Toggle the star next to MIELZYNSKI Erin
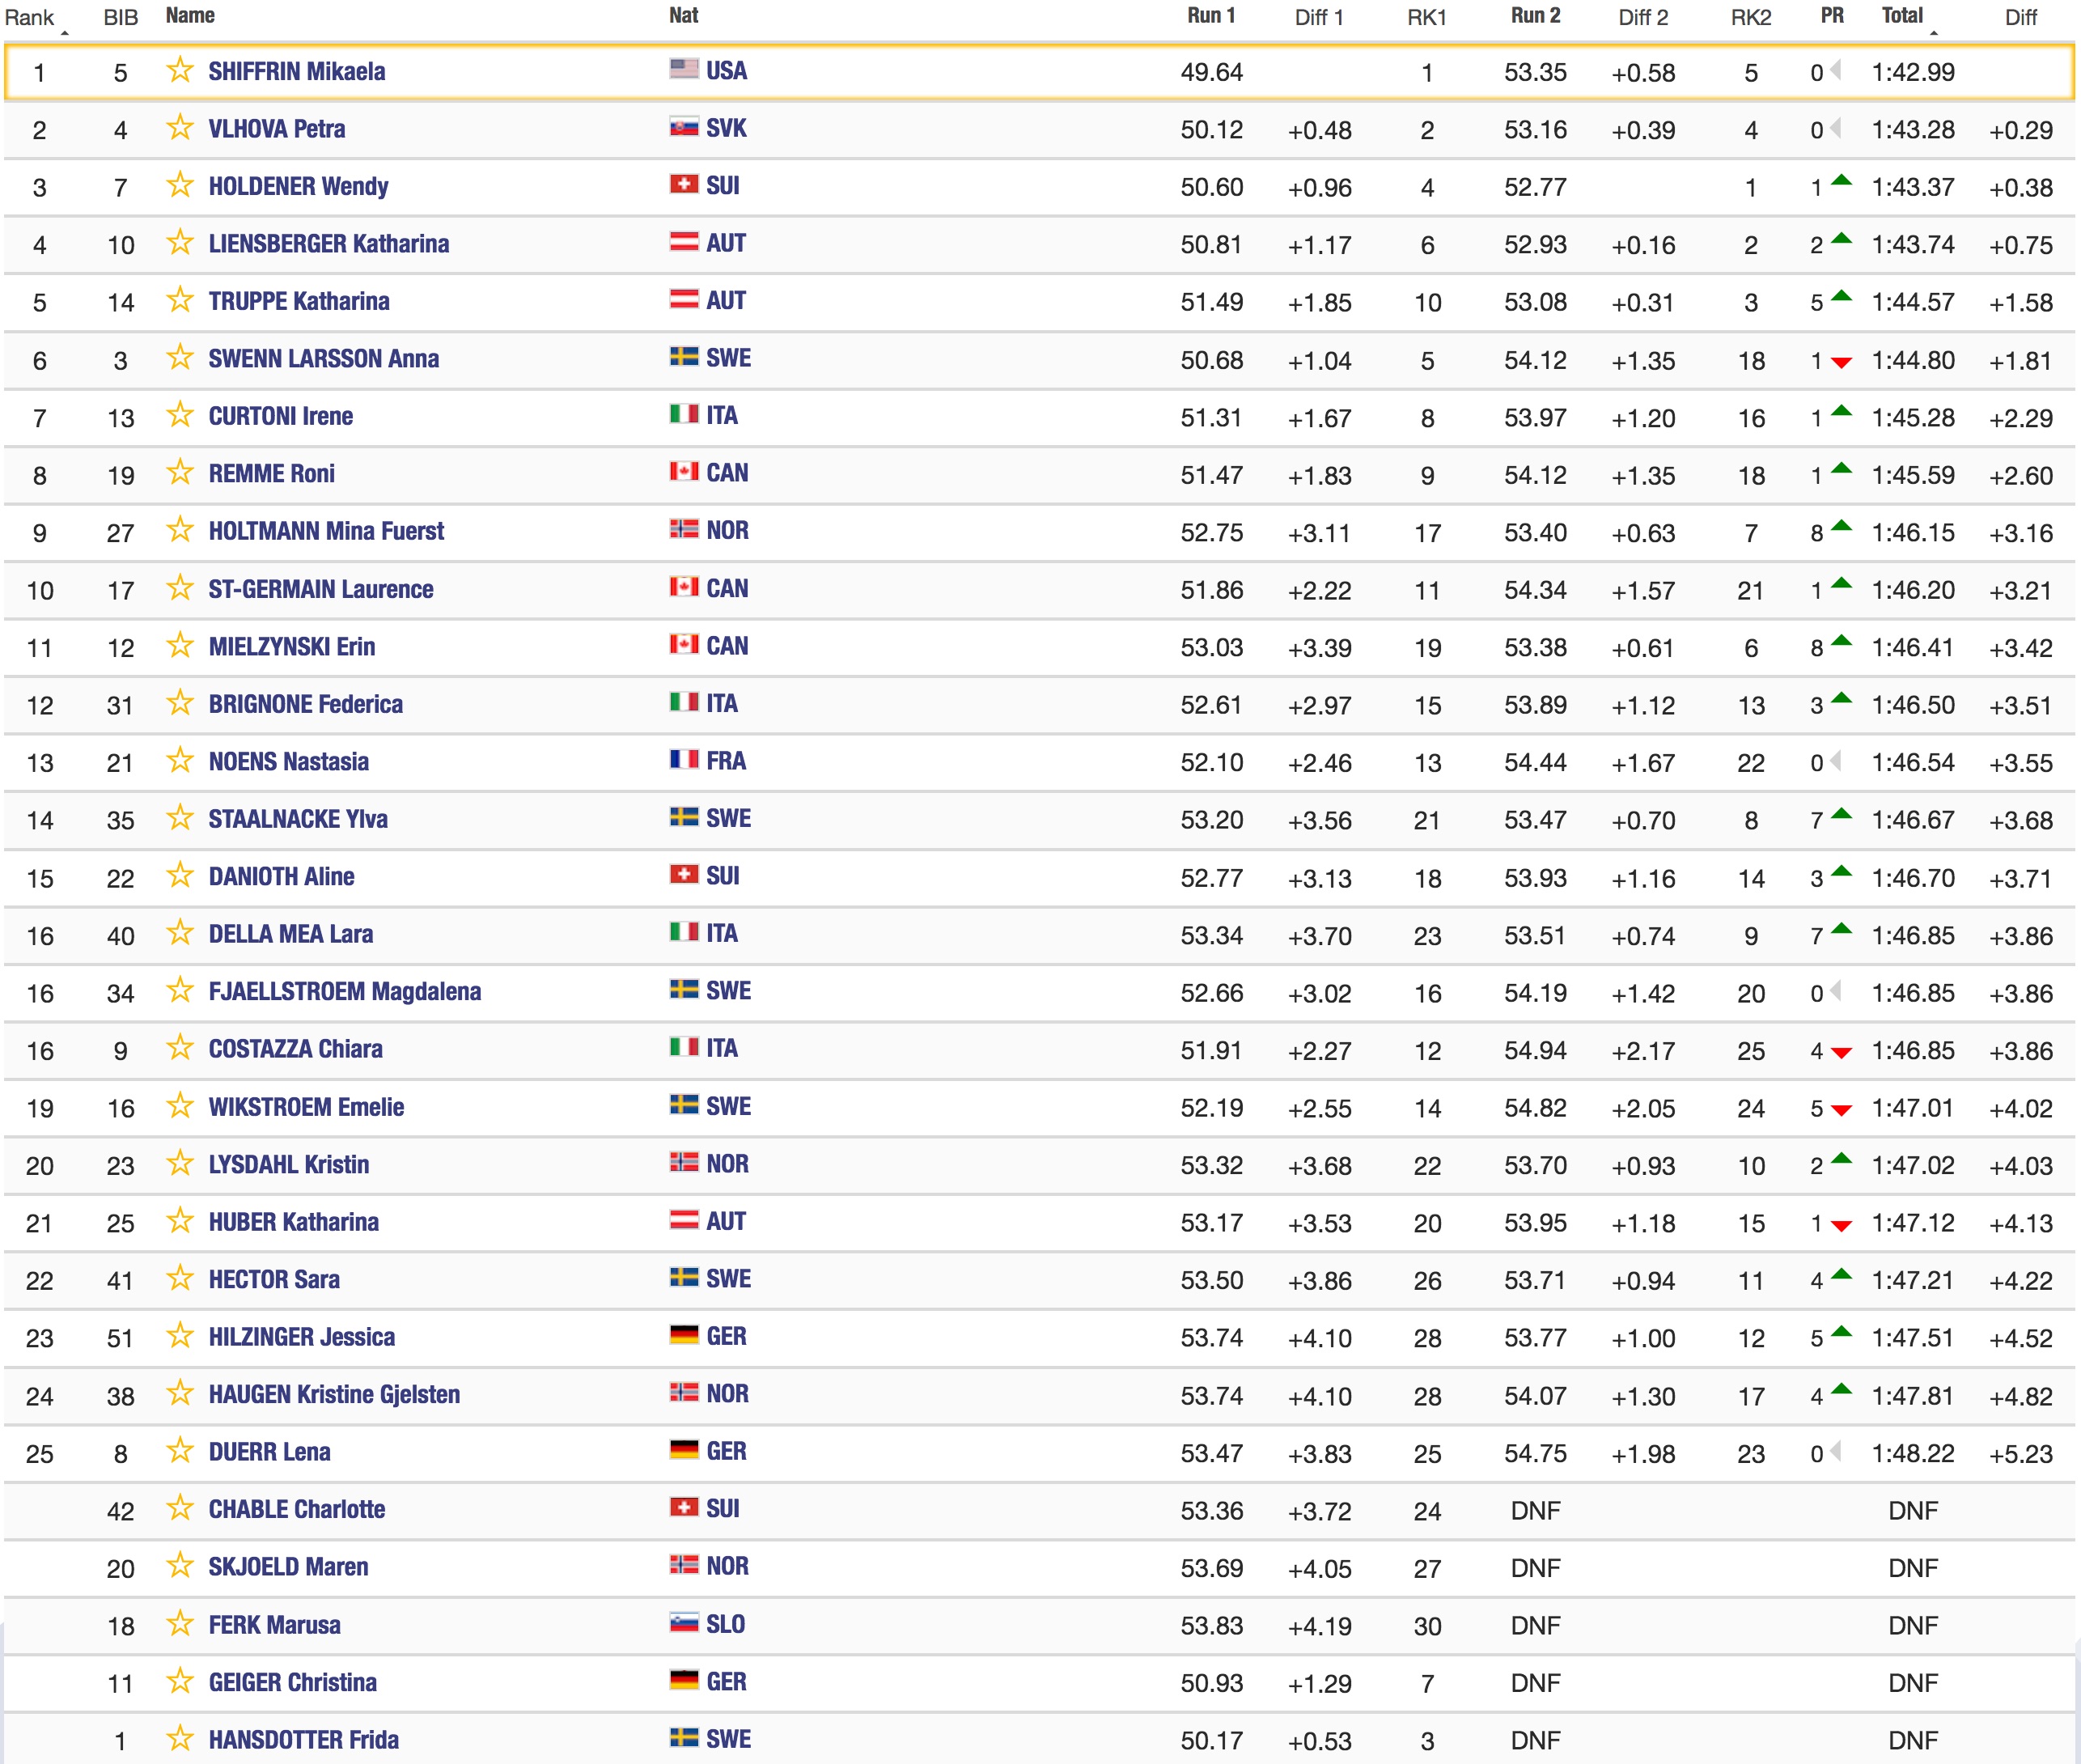This screenshot has height=1764, width=2081. coord(180,646)
